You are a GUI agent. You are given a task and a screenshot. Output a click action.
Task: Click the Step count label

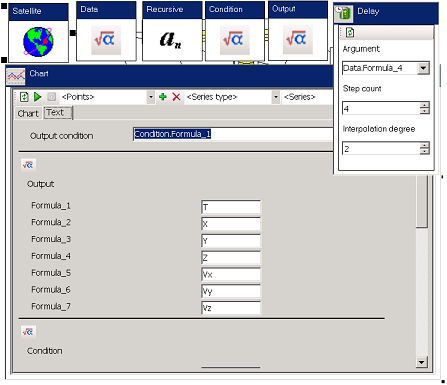(362, 89)
